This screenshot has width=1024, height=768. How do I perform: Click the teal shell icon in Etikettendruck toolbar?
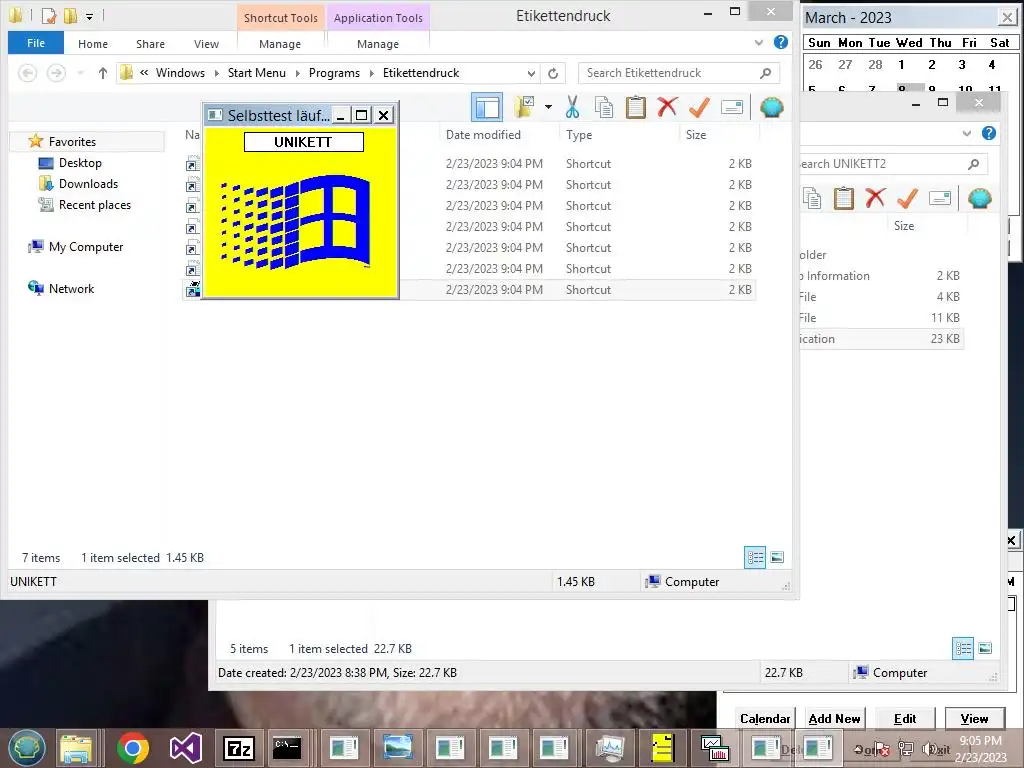771,107
